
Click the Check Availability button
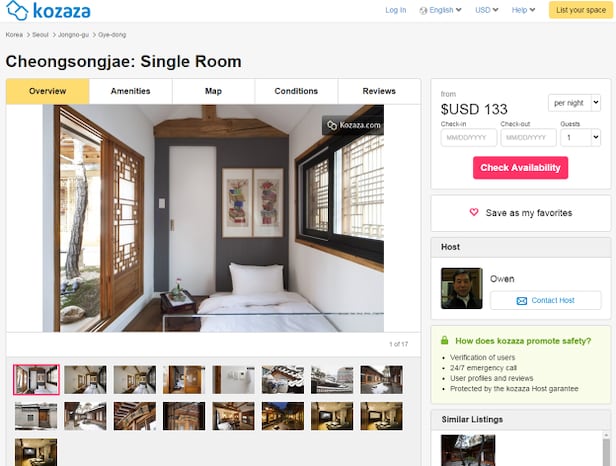click(x=520, y=168)
